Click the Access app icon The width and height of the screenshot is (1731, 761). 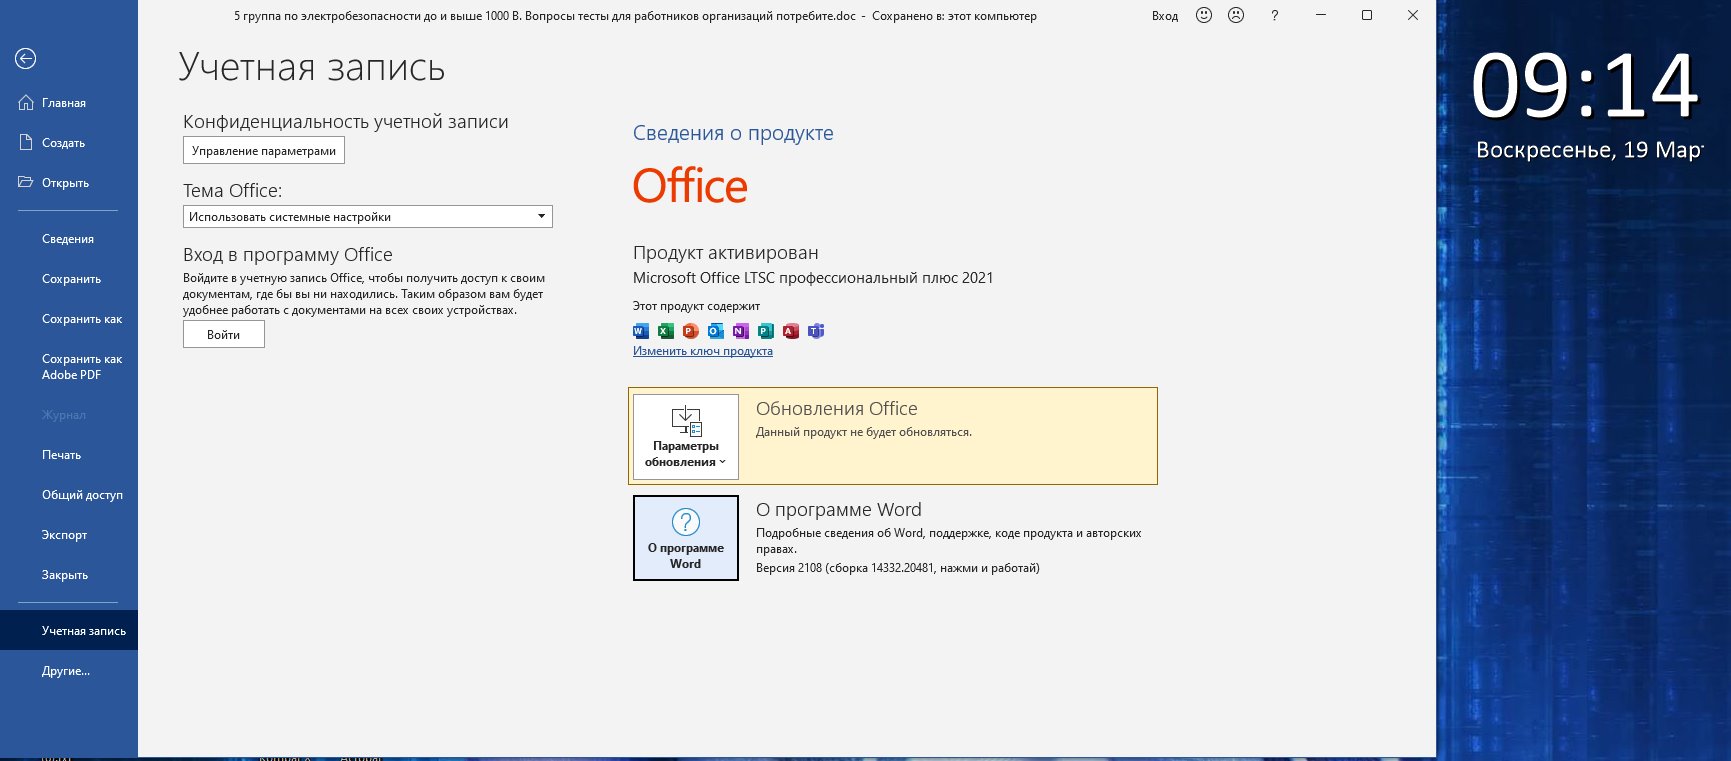tap(791, 331)
